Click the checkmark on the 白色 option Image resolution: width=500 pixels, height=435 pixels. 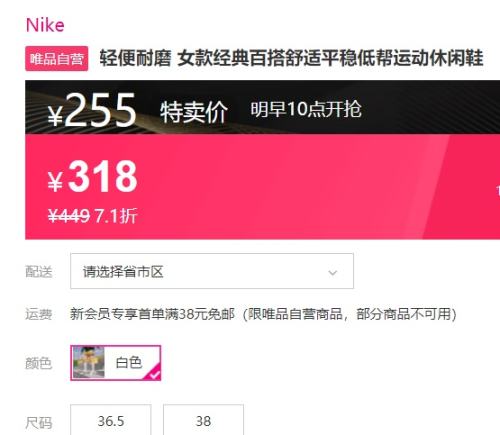[154, 375]
